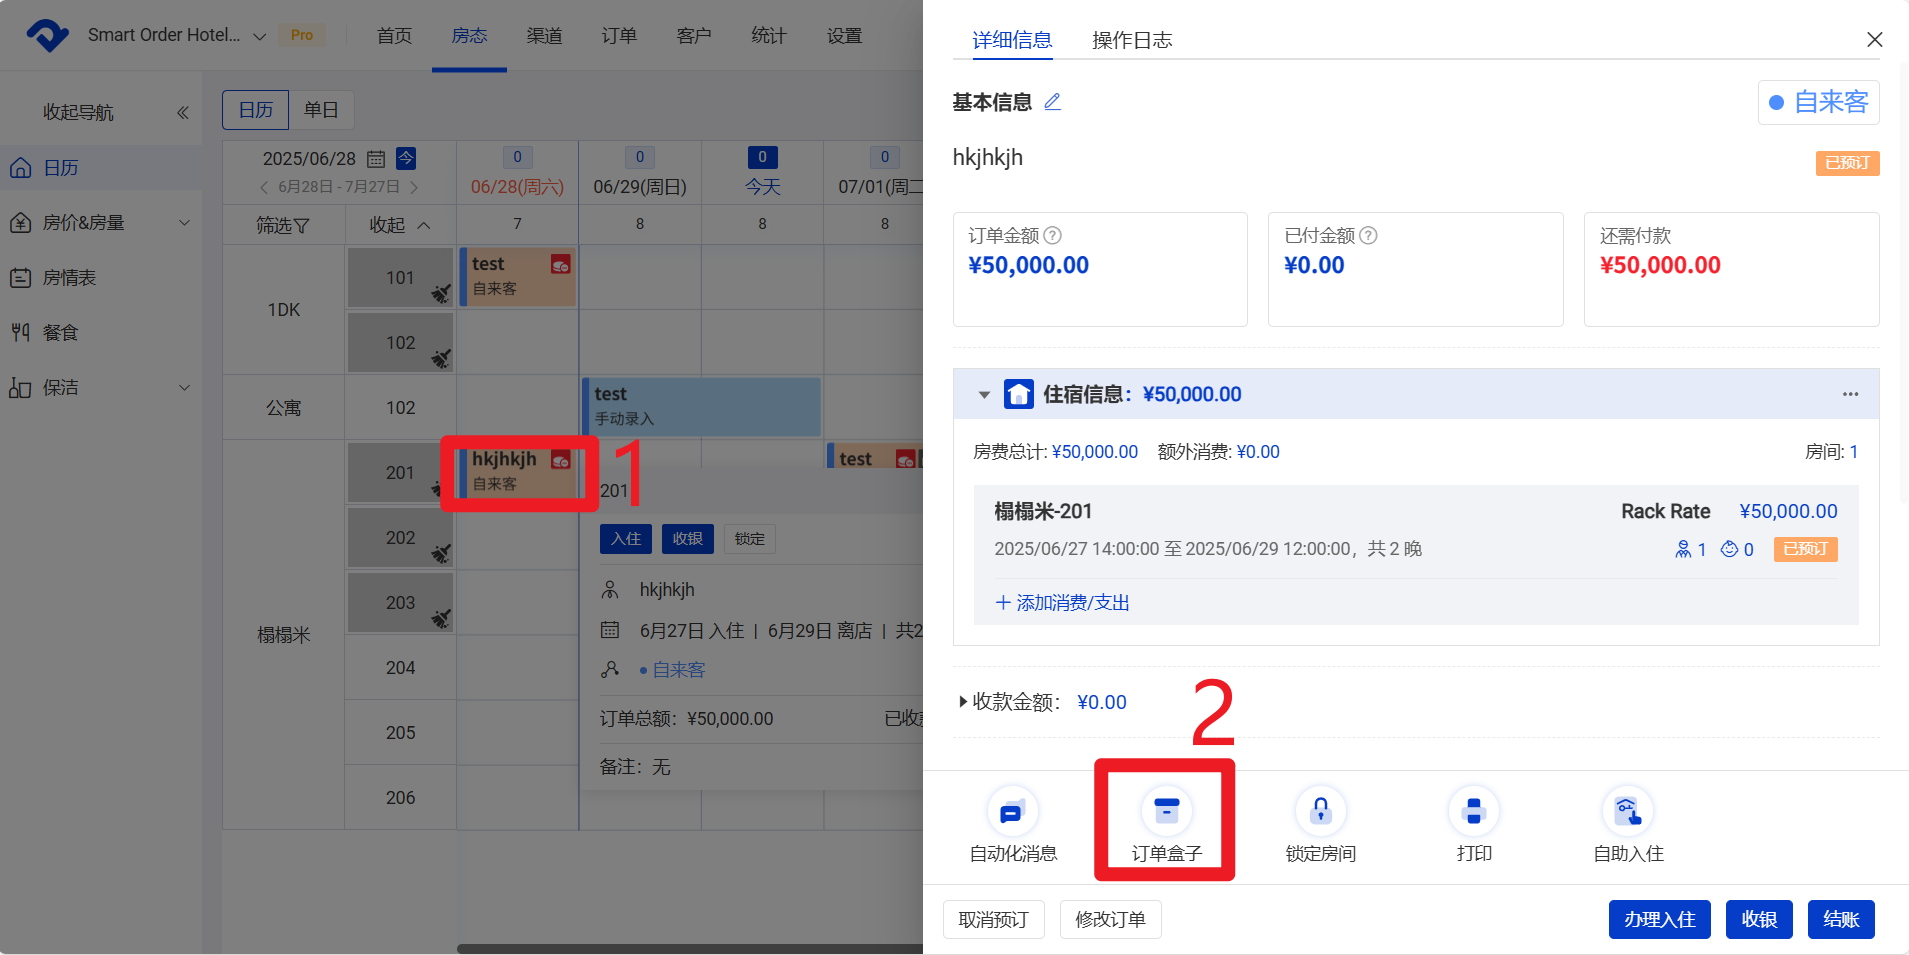Click the 订单盒子 order box icon
Screen dimensions: 1909x955
pos(1166,811)
